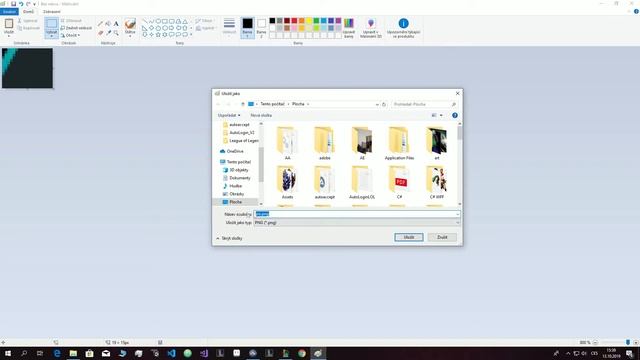This screenshot has height=360, width=640.
Task: Click Edit with Paint 3D icon
Action: (x=371, y=28)
